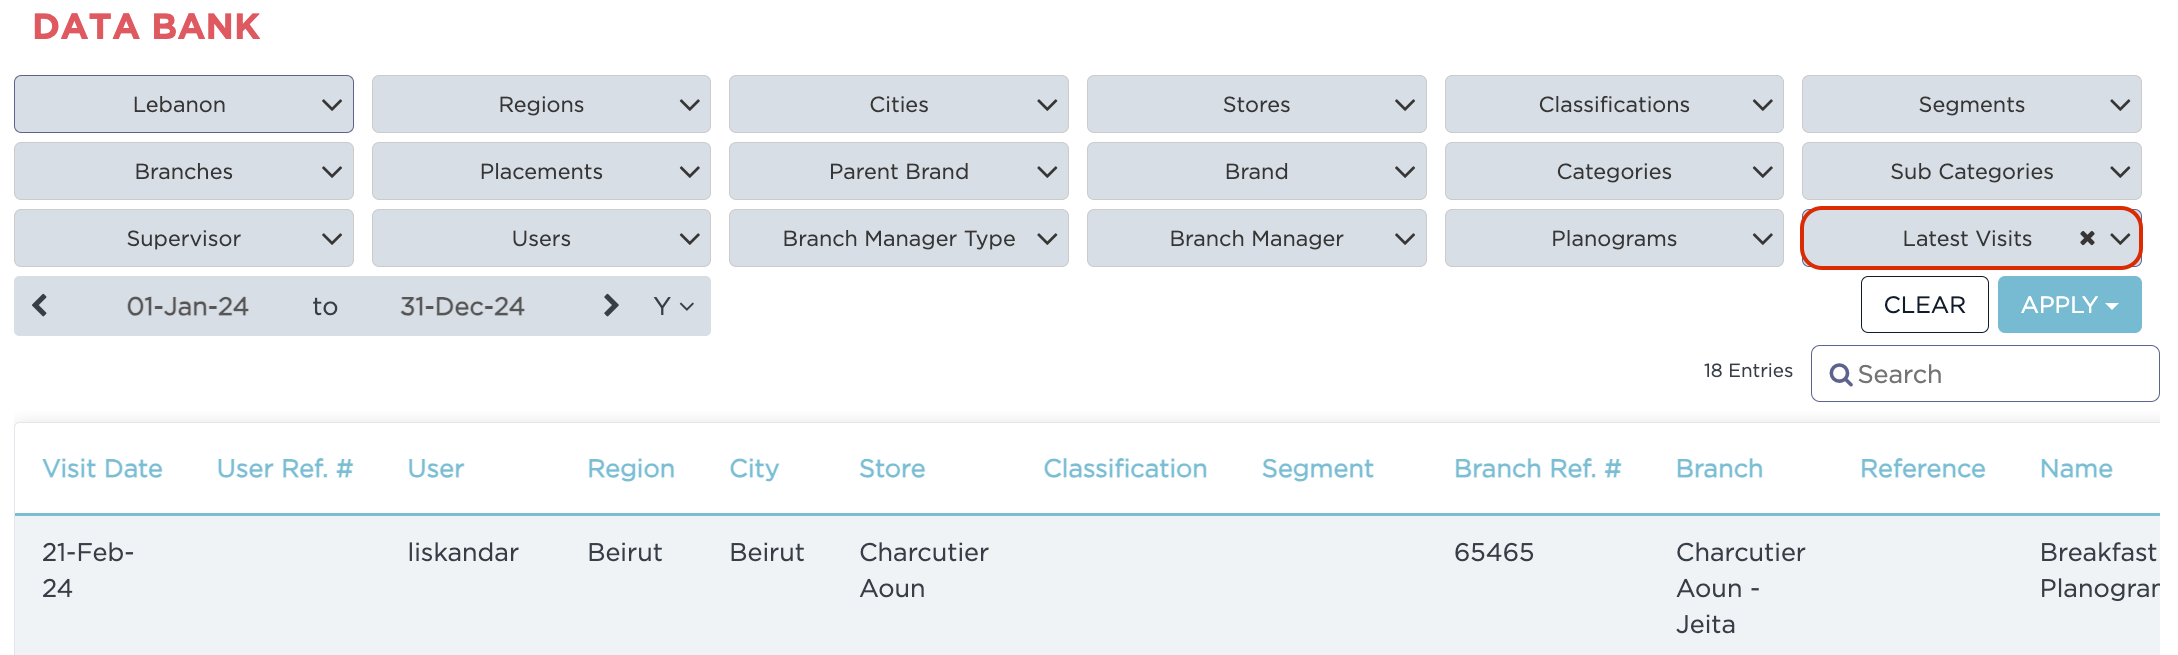Clear the Latest Visits filter selection
2178x655 pixels.
click(2087, 238)
